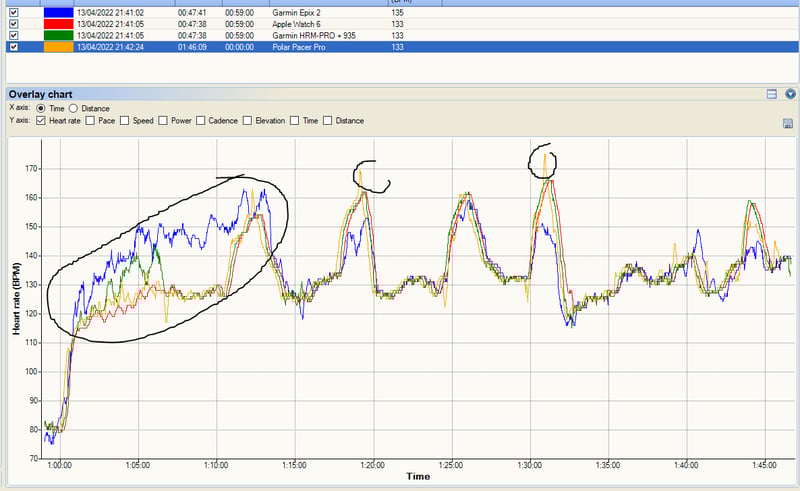Open the green color swatch for Garmin HRM-PRO
This screenshot has width=800, height=491.
point(58,35)
